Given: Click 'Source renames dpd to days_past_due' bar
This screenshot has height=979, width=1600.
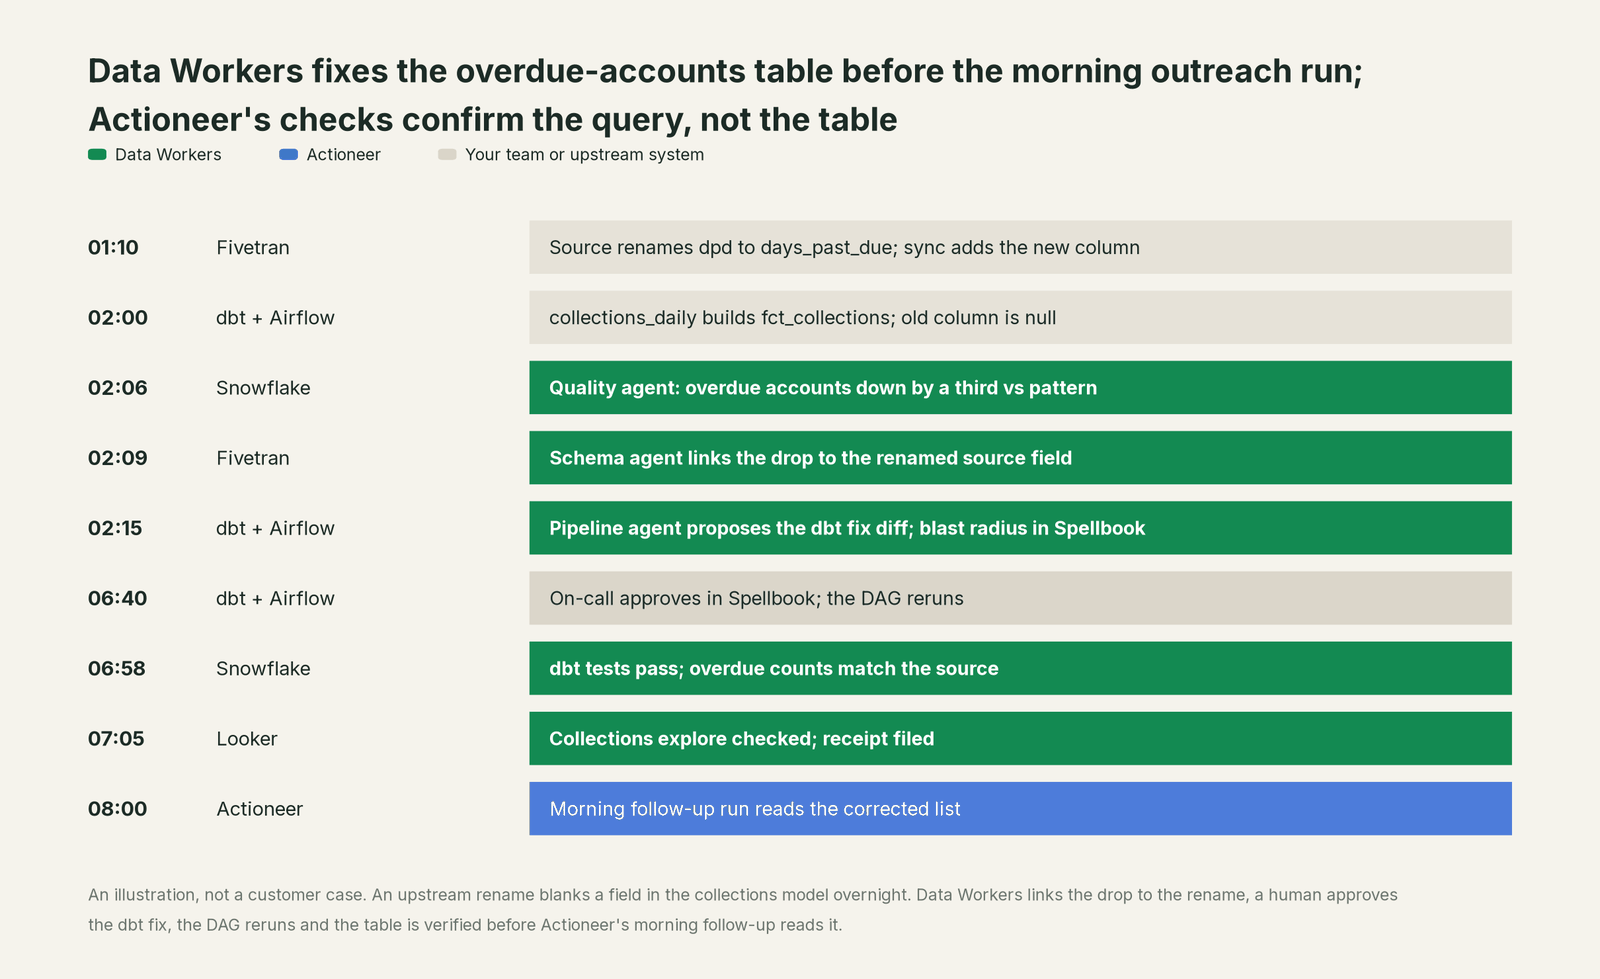Looking at the screenshot, I should tap(1020, 247).
